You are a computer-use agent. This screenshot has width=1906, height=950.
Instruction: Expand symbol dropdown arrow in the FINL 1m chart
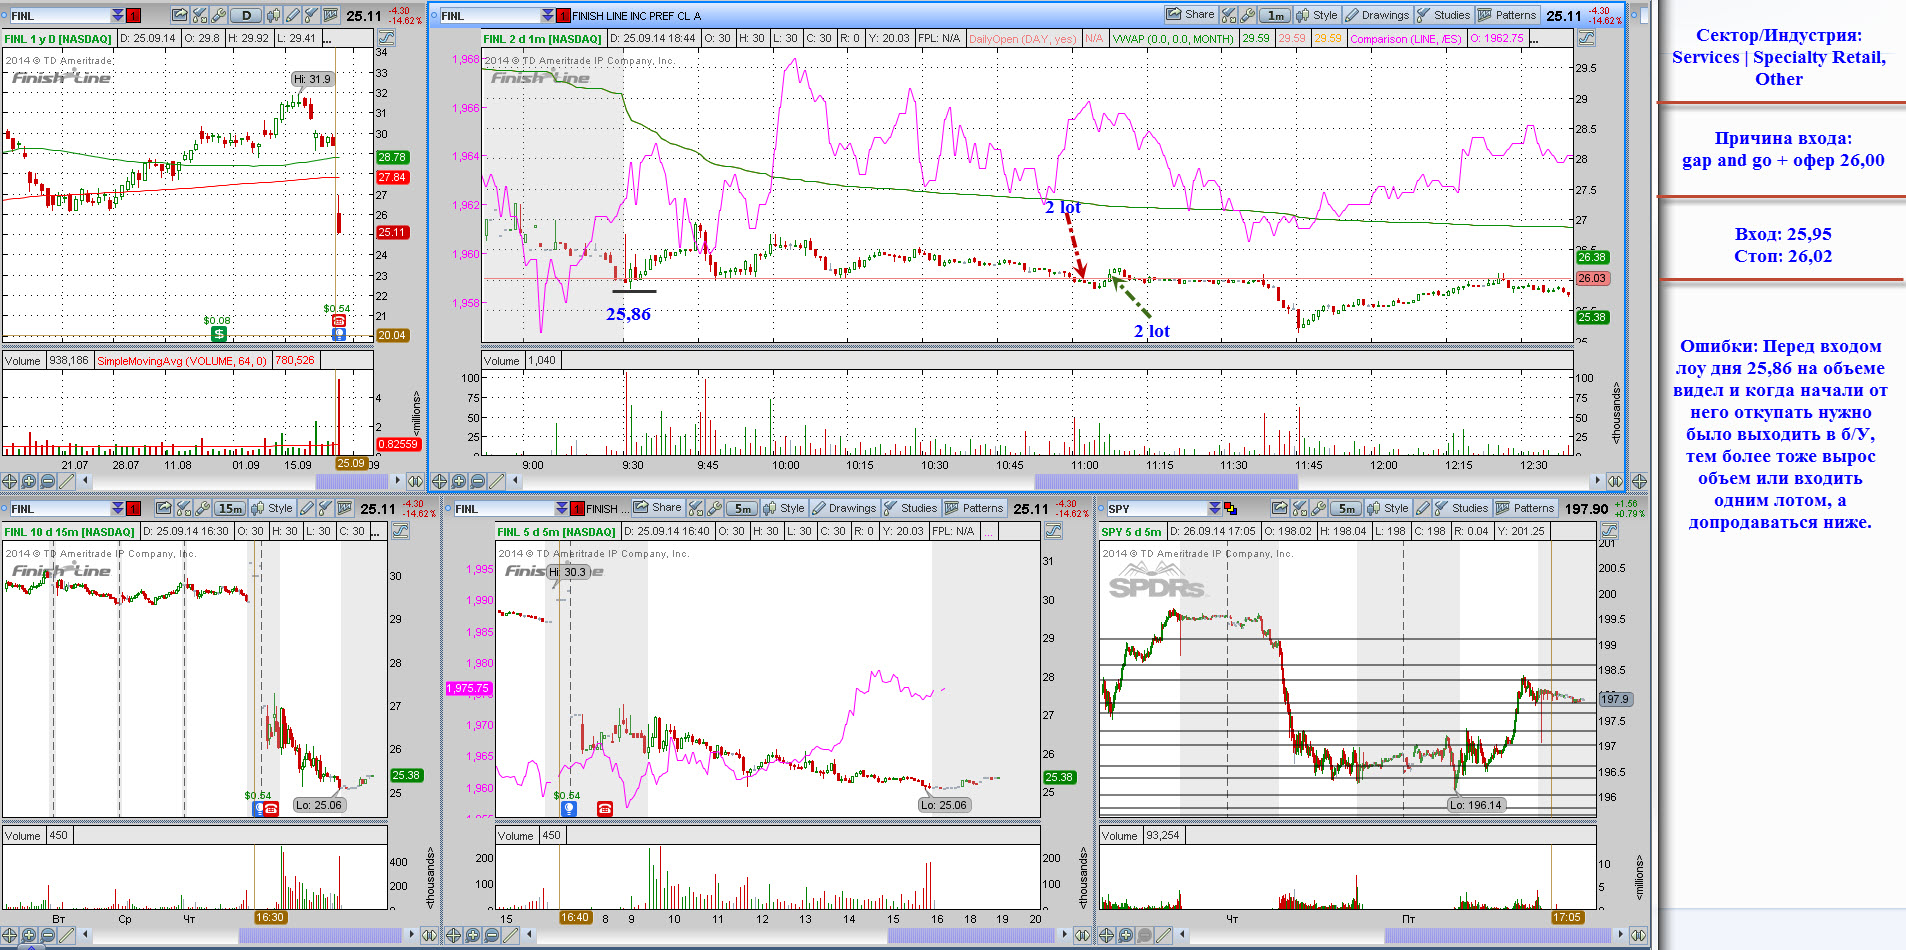(548, 15)
